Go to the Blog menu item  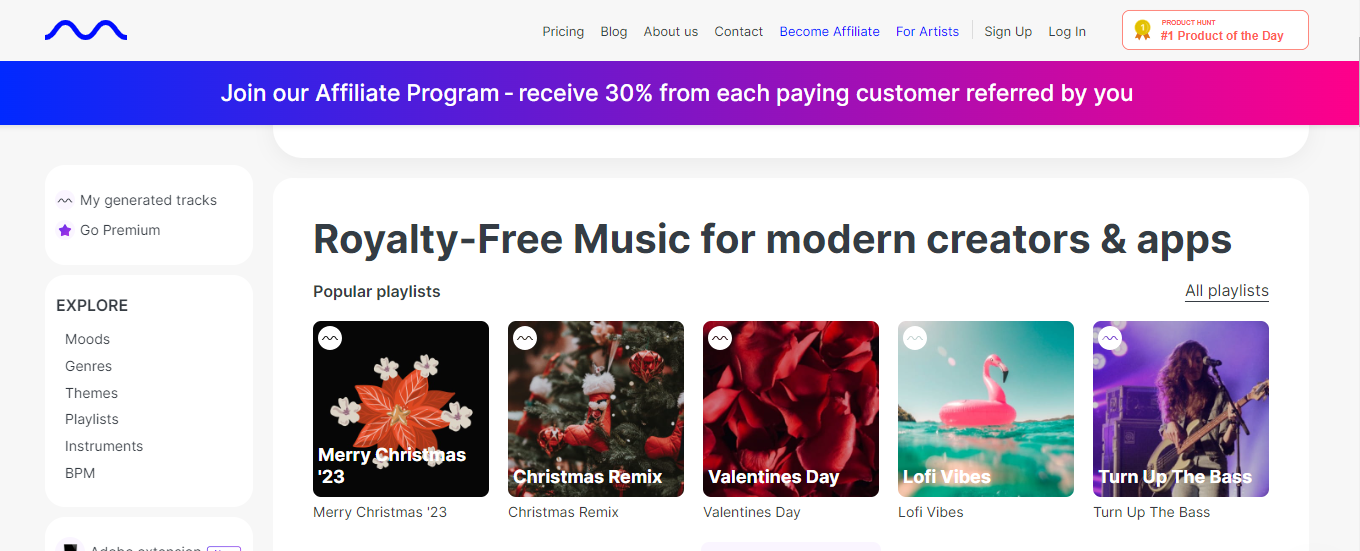pyautogui.click(x=614, y=31)
